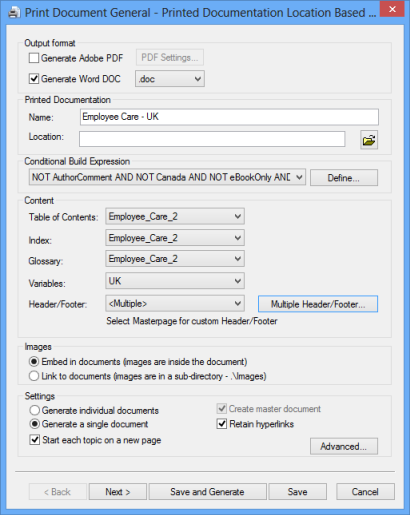This screenshot has height=515, width=410.
Task: Click the printer icon in title bar
Action: [14, 13]
